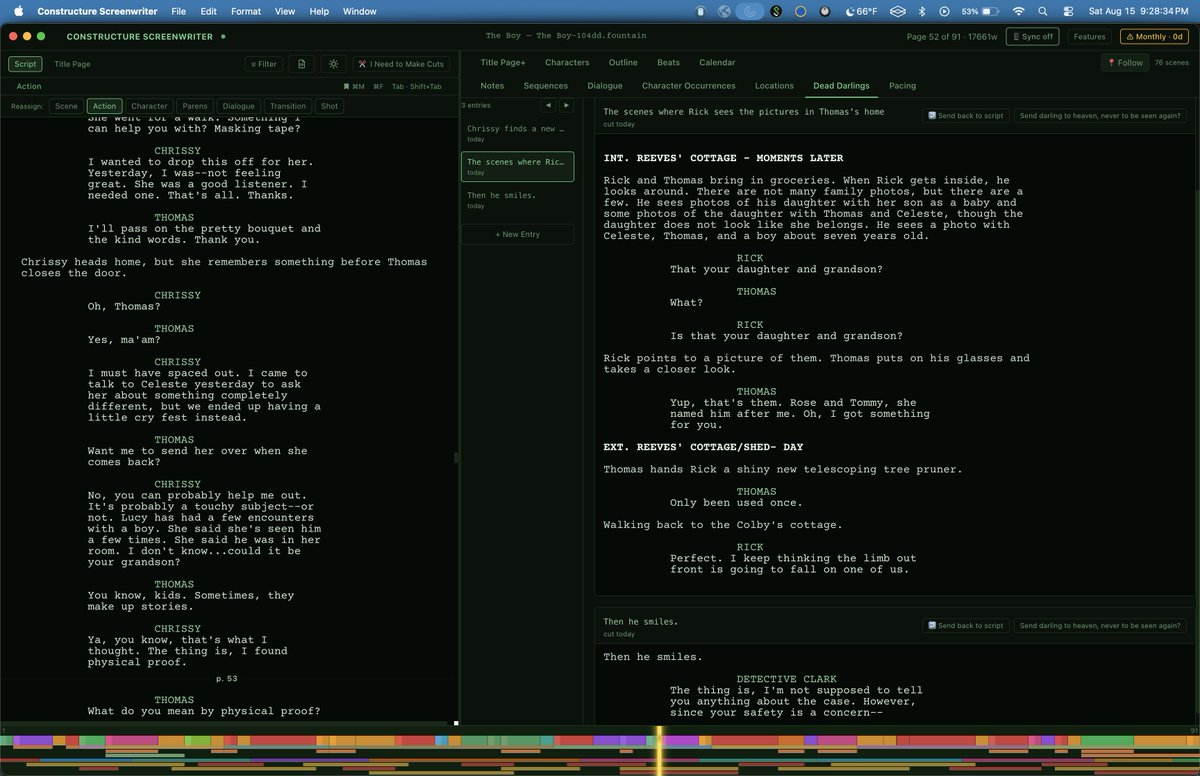Send Rick pictures darling to heaven

pyautogui.click(x=1101, y=115)
